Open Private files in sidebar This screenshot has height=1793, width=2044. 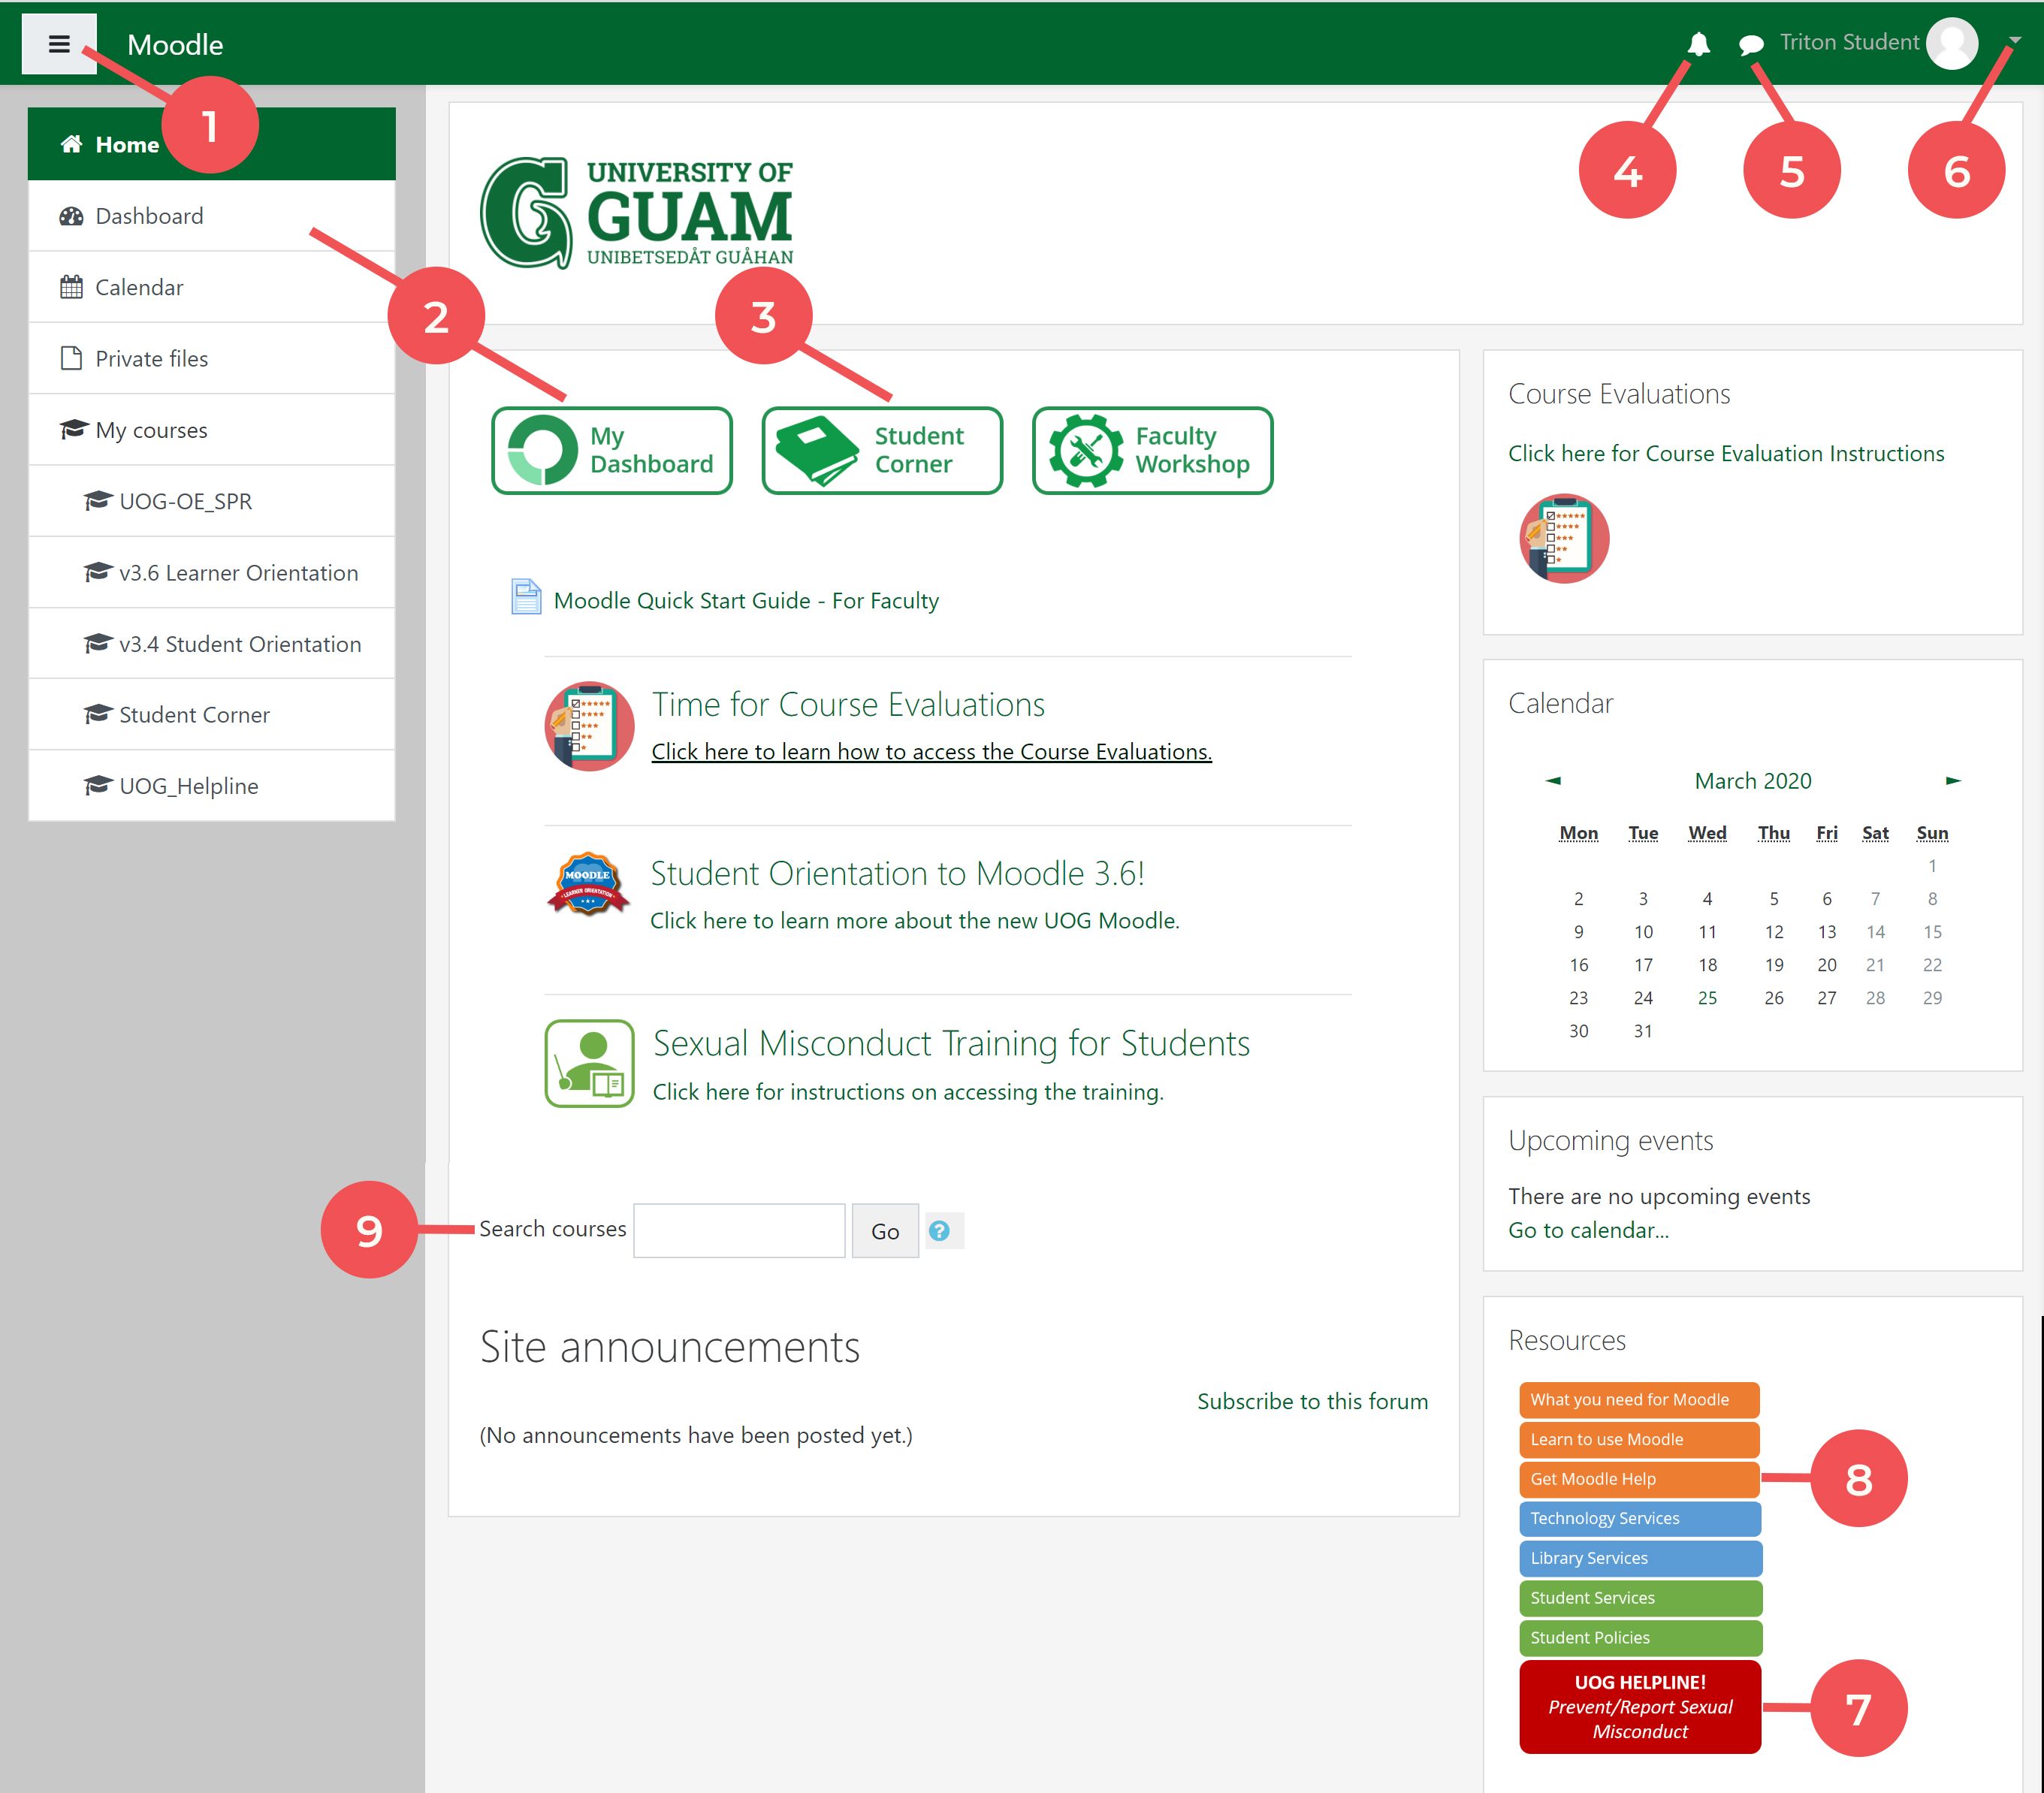pyautogui.click(x=211, y=358)
